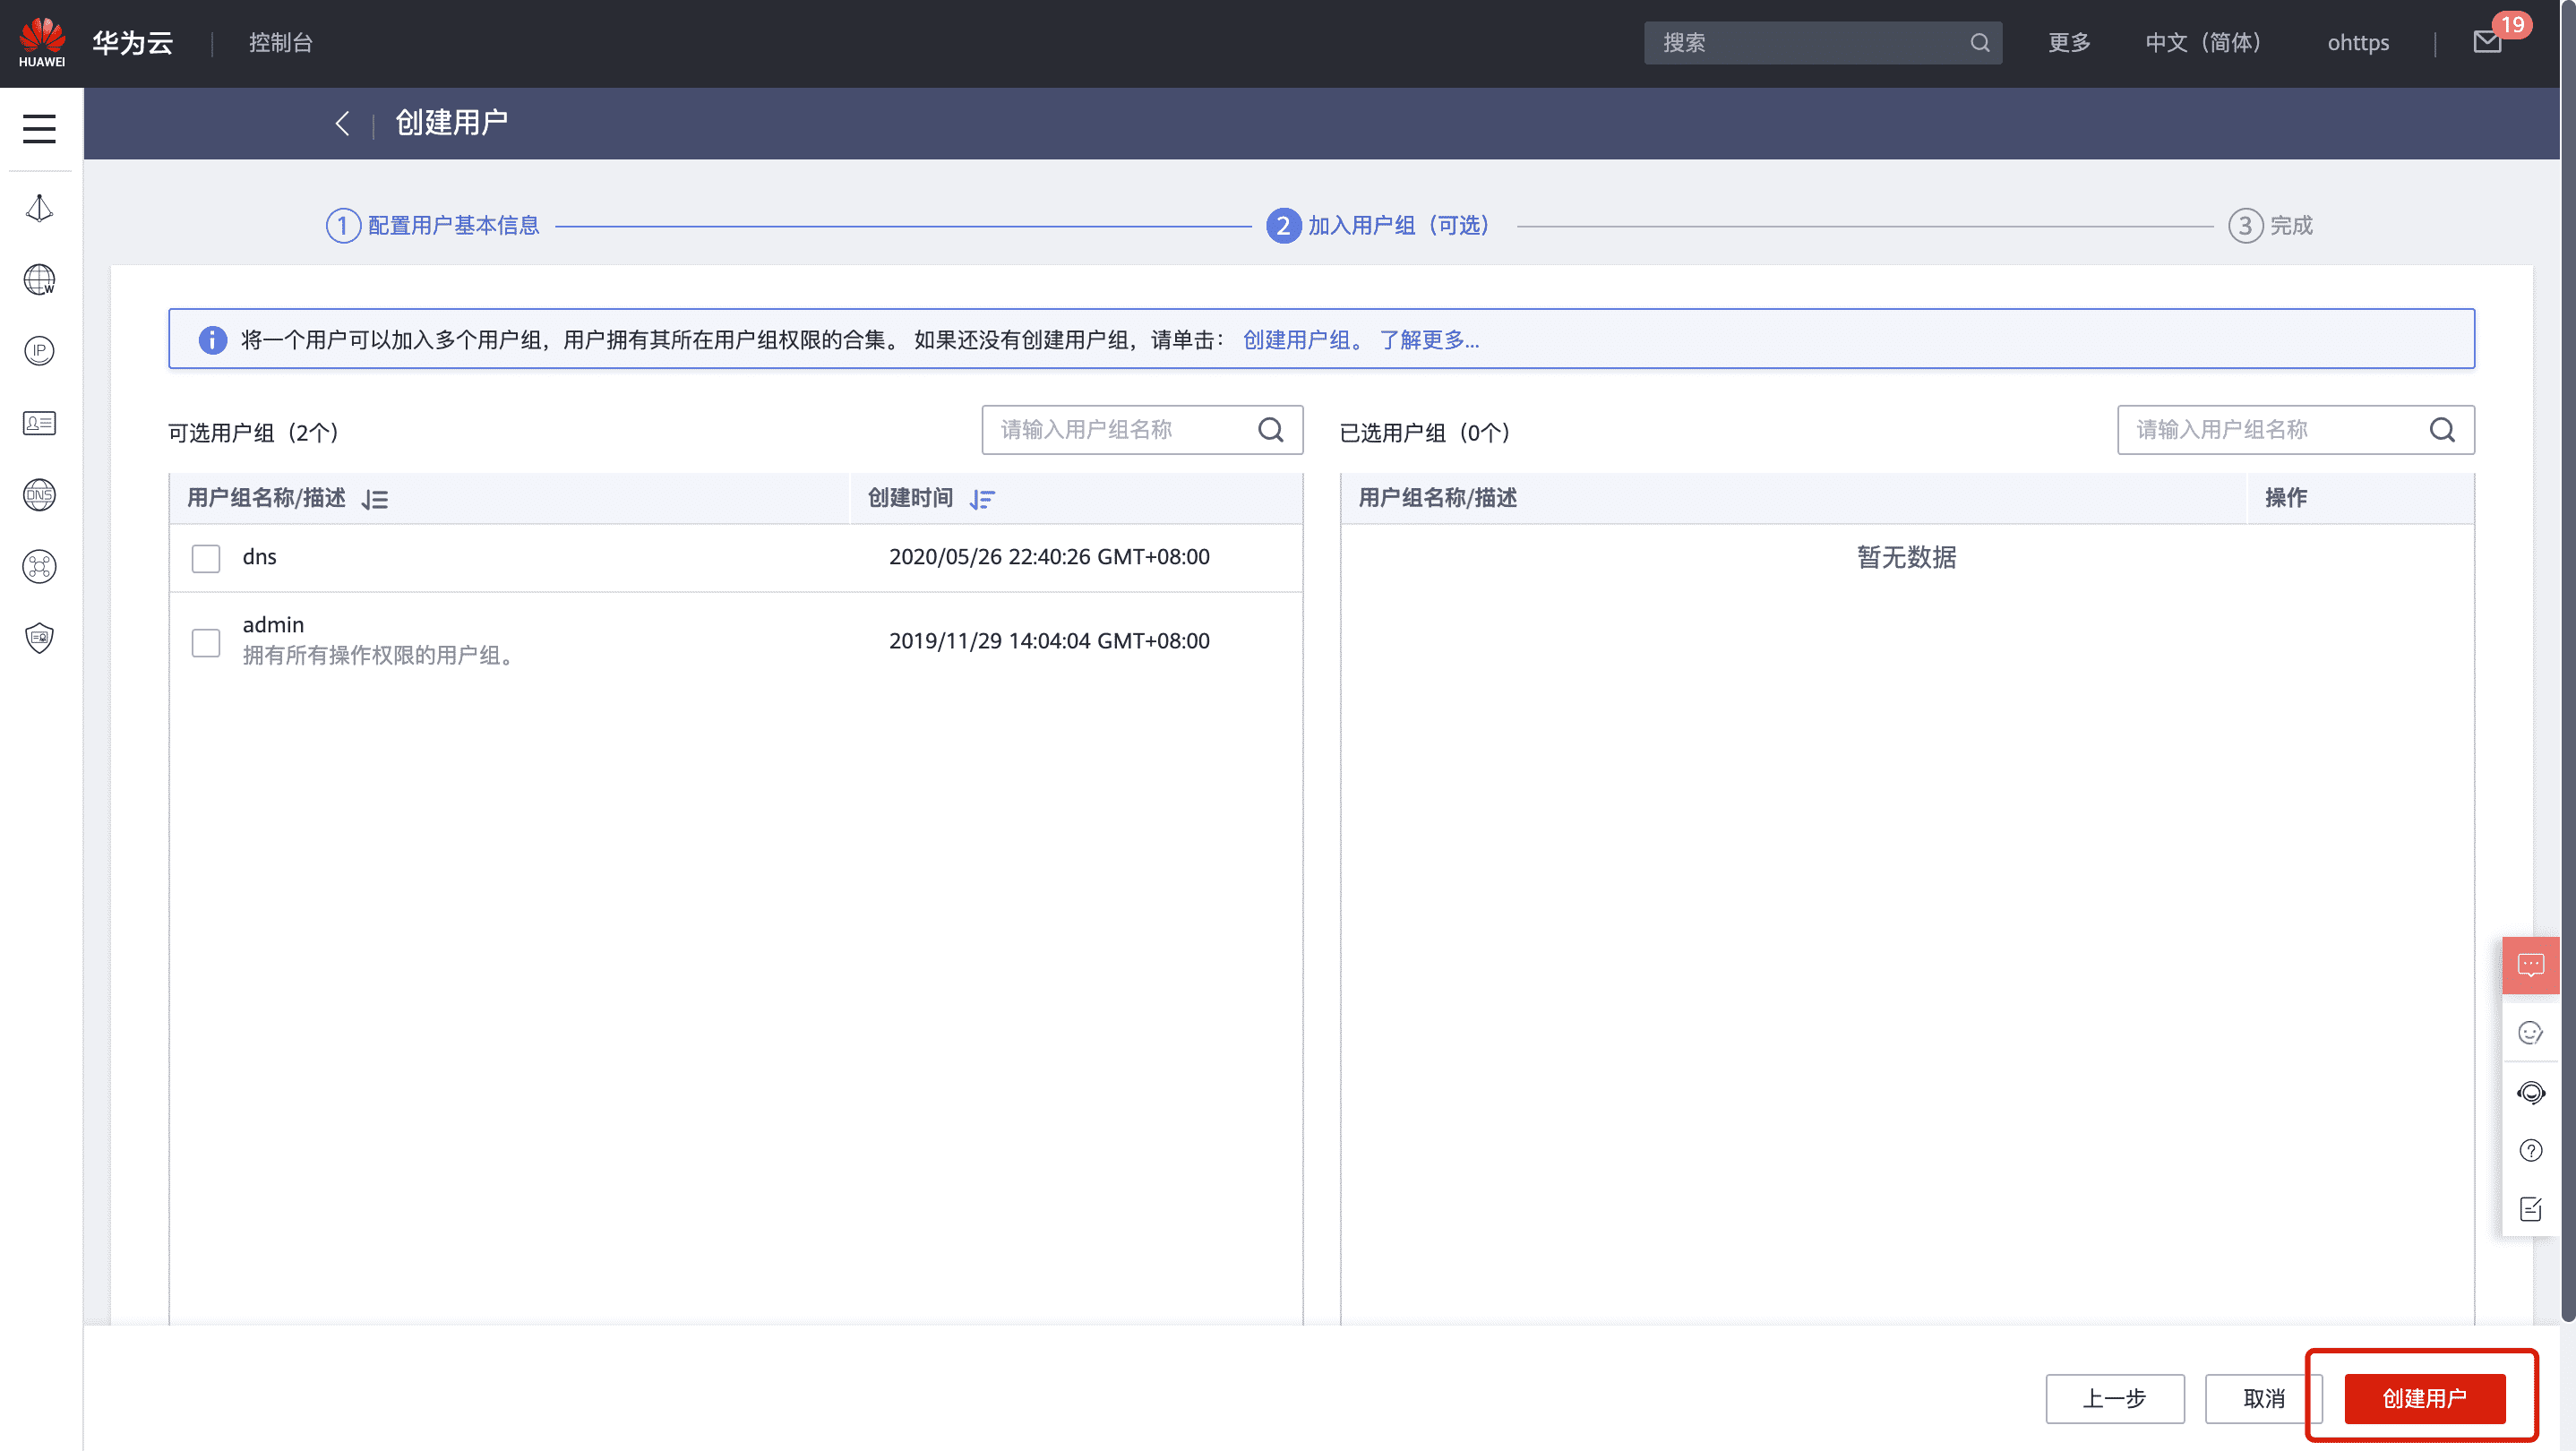Click the dns group name text
Image resolution: width=2576 pixels, height=1451 pixels.
tap(259, 557)
